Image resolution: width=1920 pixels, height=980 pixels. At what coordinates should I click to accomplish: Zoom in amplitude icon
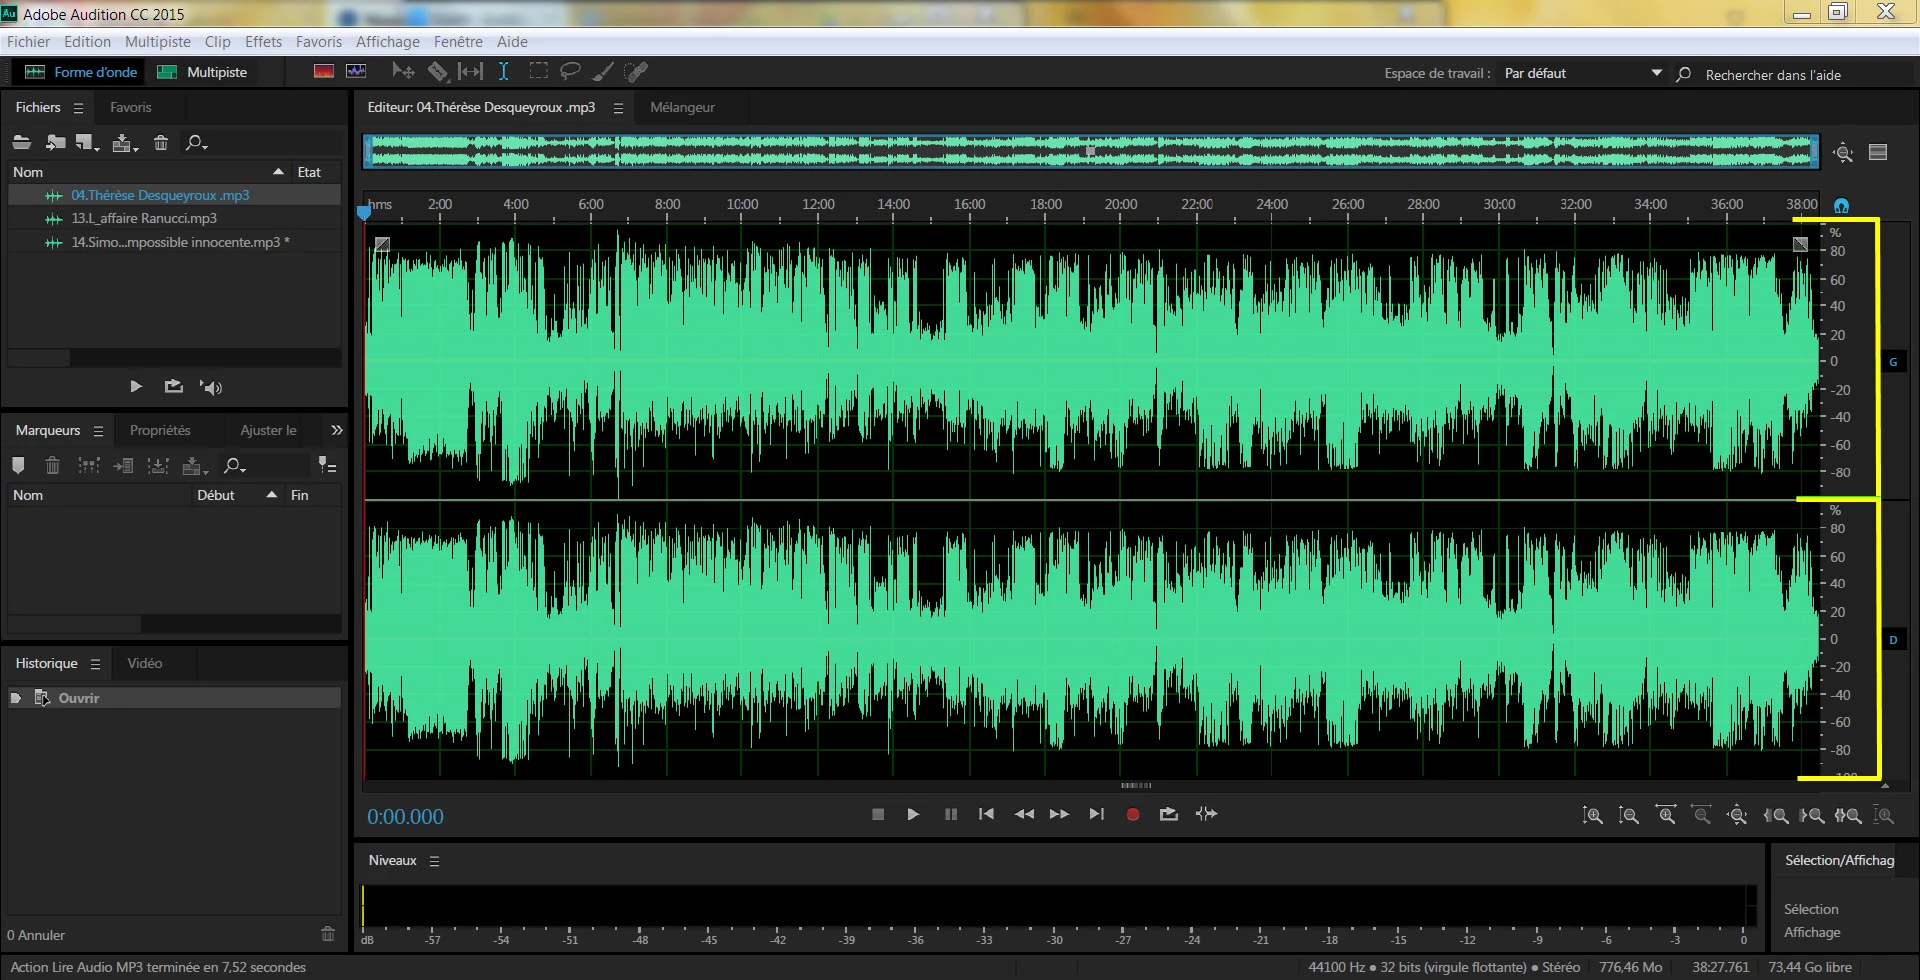[1593, 816]
